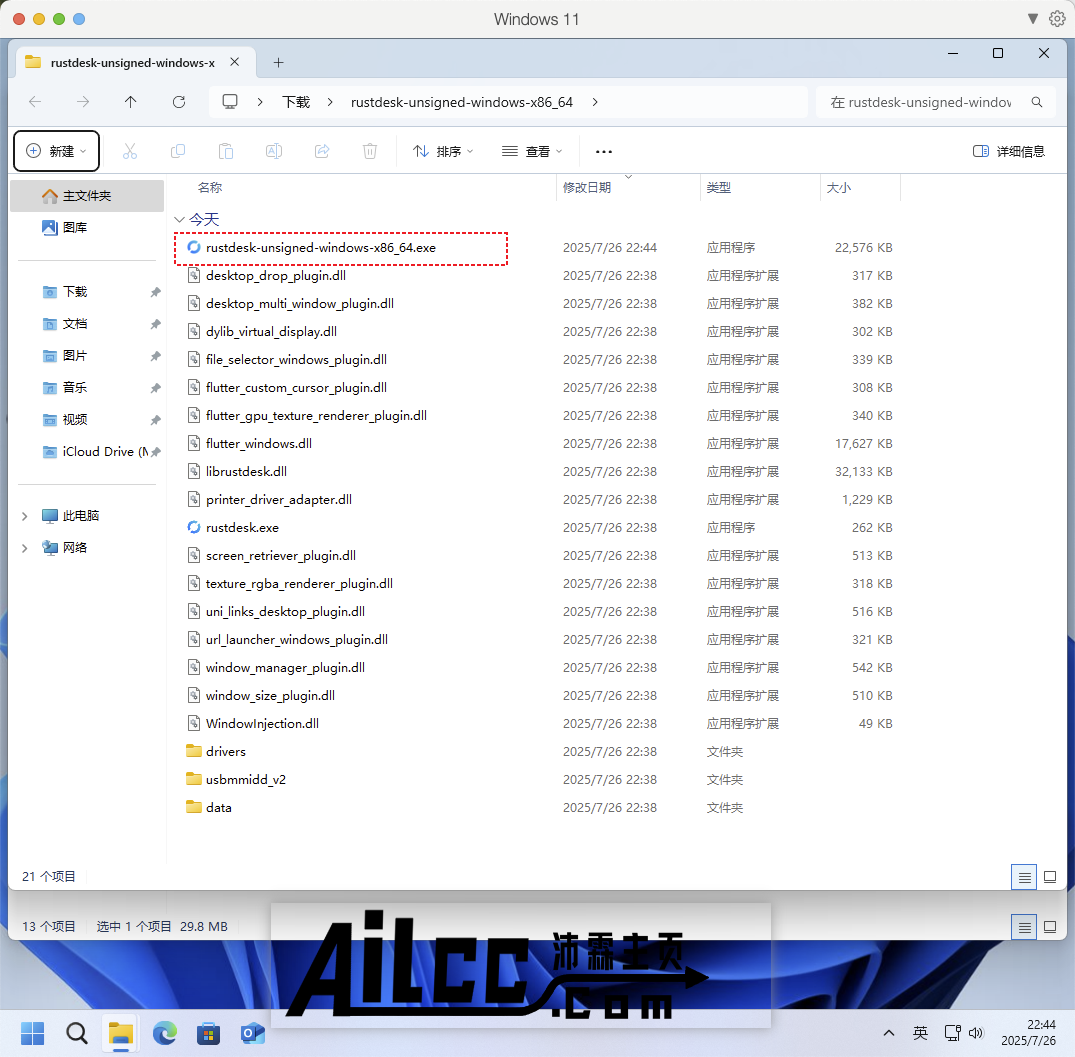Screen dimensions: 1075x1057
Task: Click the Share icon in toolbar
Action: pyautogui.click(x=322, y=151)
